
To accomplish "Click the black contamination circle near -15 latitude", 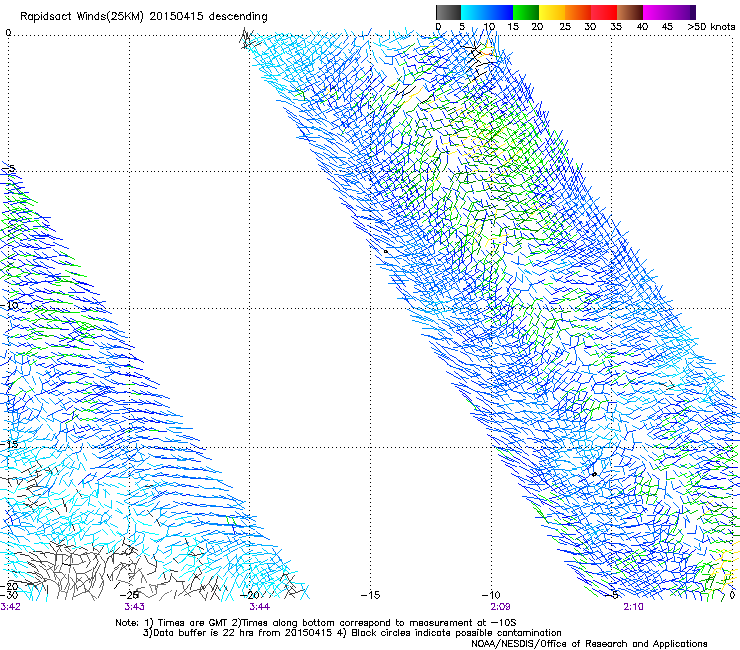I will click(594, 474).
